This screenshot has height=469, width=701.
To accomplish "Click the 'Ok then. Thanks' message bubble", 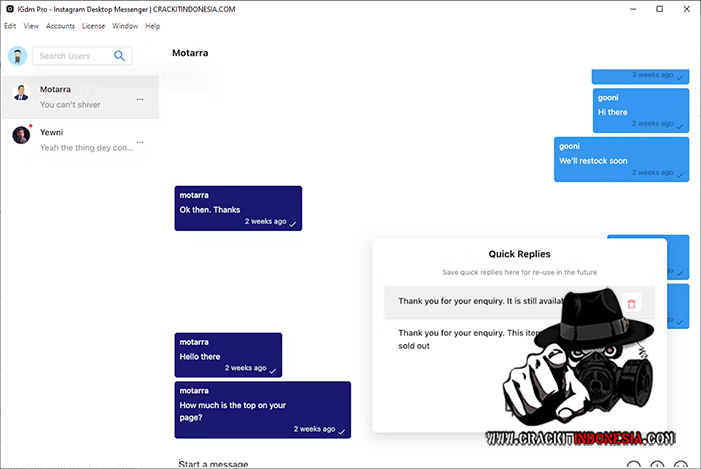I will point(238,208).
